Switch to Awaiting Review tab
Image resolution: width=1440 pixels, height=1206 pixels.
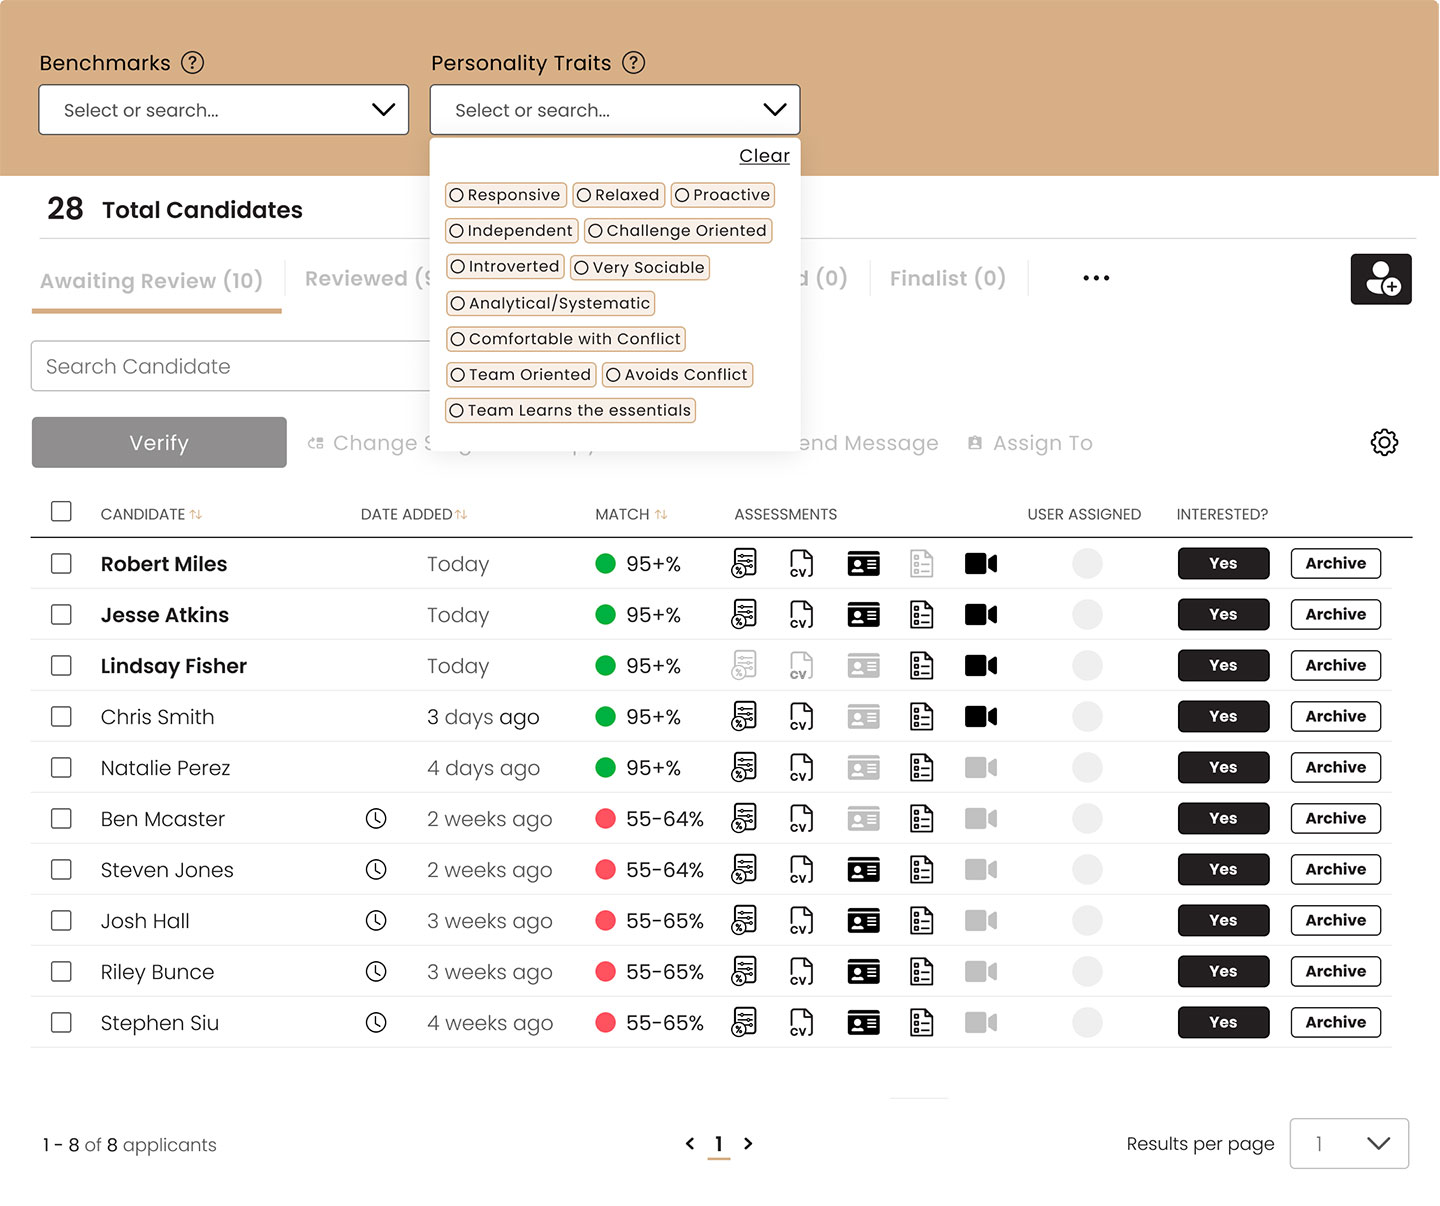tap(152, 281)
